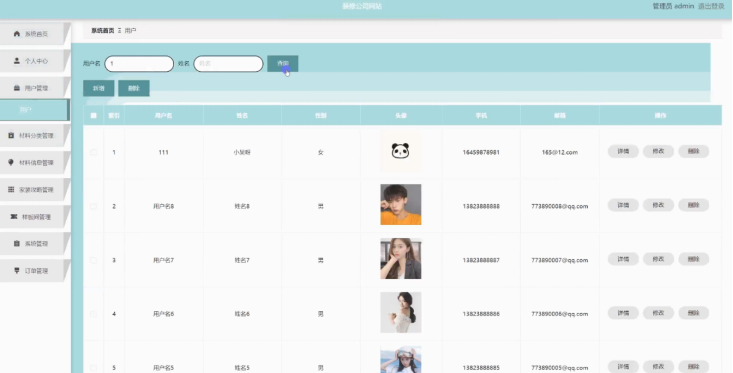Viewport: 733px width, 373px height.
Task: Click the icon beside 材料分类管理
Action: [x=11, y=135]
